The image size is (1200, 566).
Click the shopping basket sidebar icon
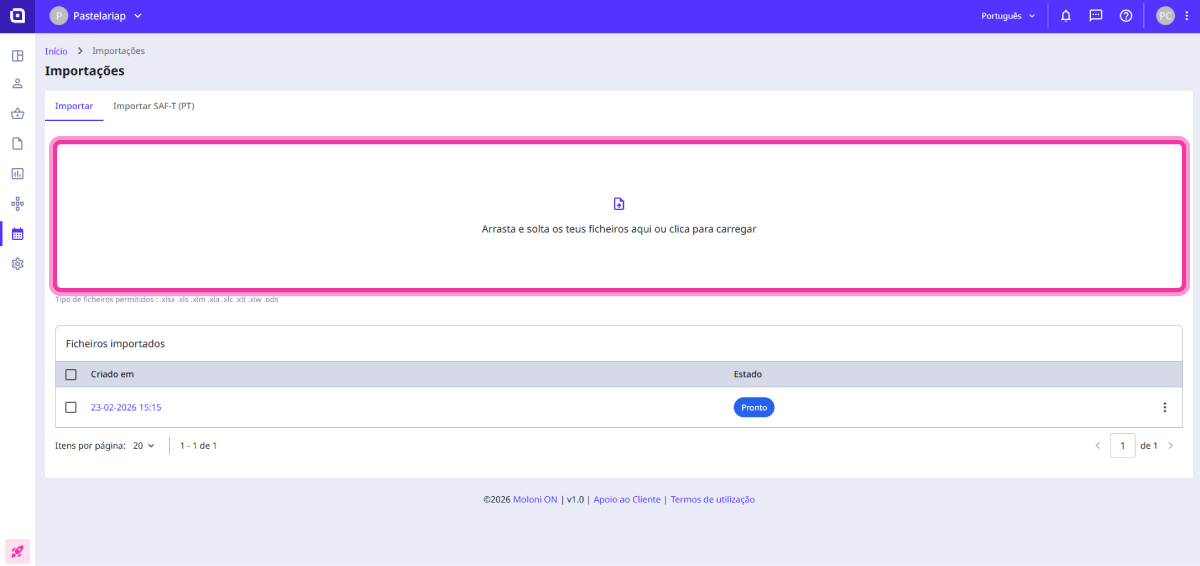[17, 114]
